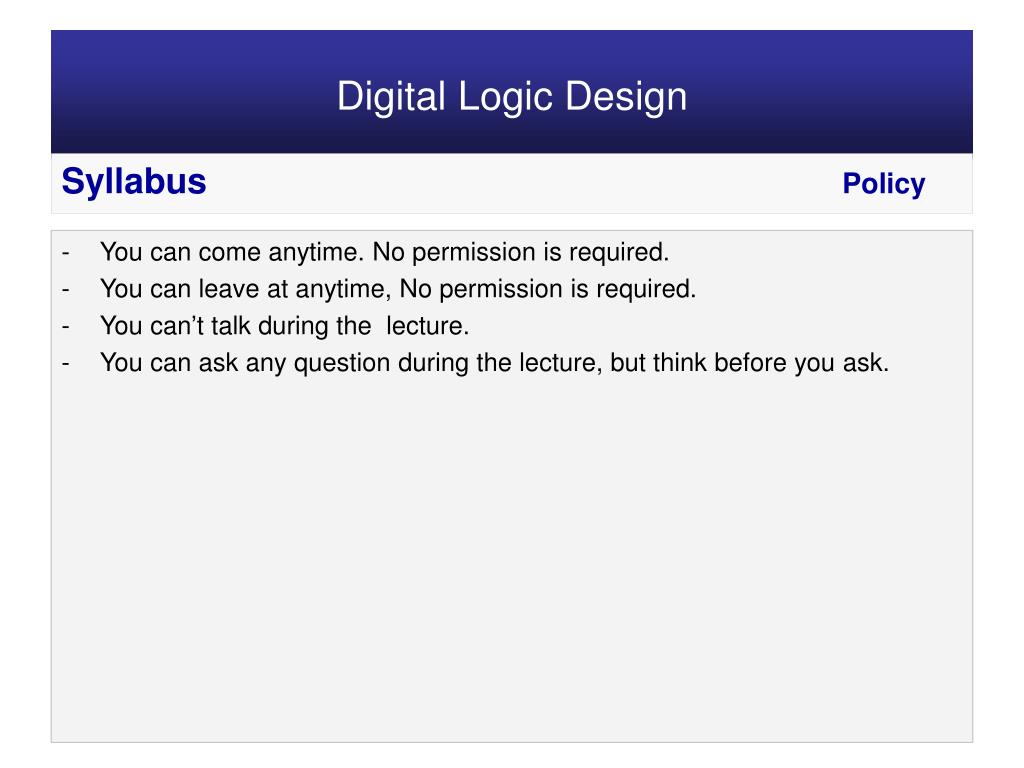Click the word "question" in the last bullet
This screenshot has height=768, width=1024.
pos(342,364)
